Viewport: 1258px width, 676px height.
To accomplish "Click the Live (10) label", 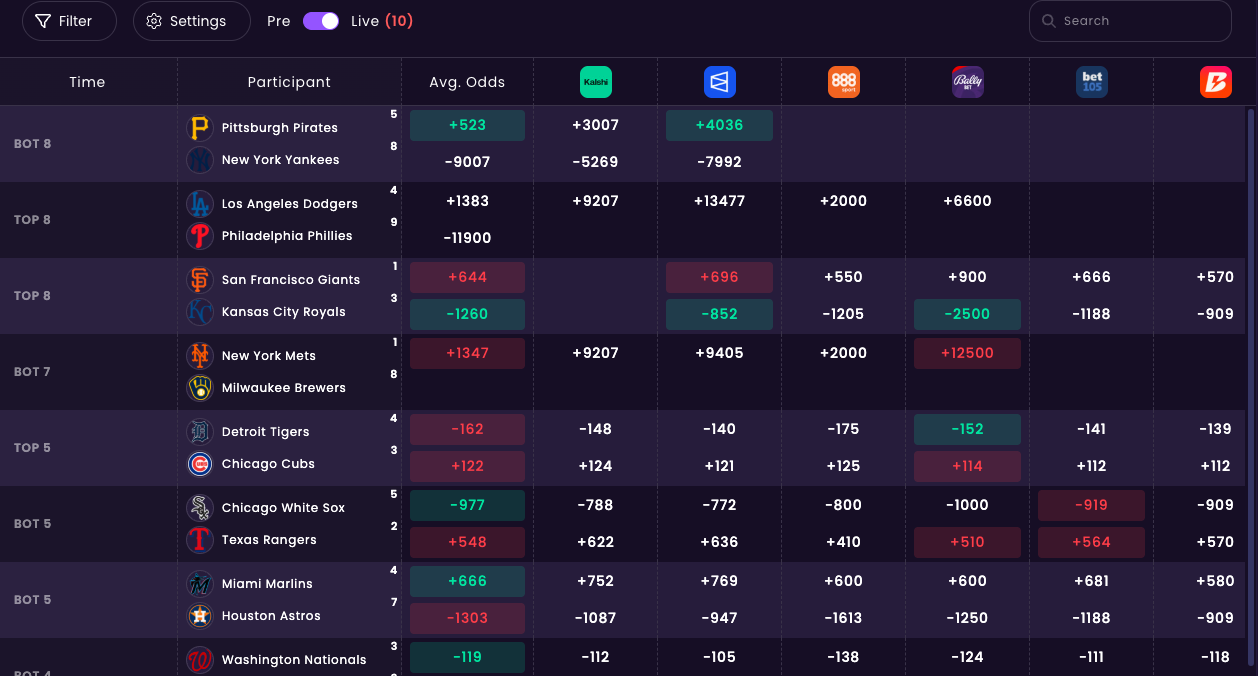I will coord(382,21).
